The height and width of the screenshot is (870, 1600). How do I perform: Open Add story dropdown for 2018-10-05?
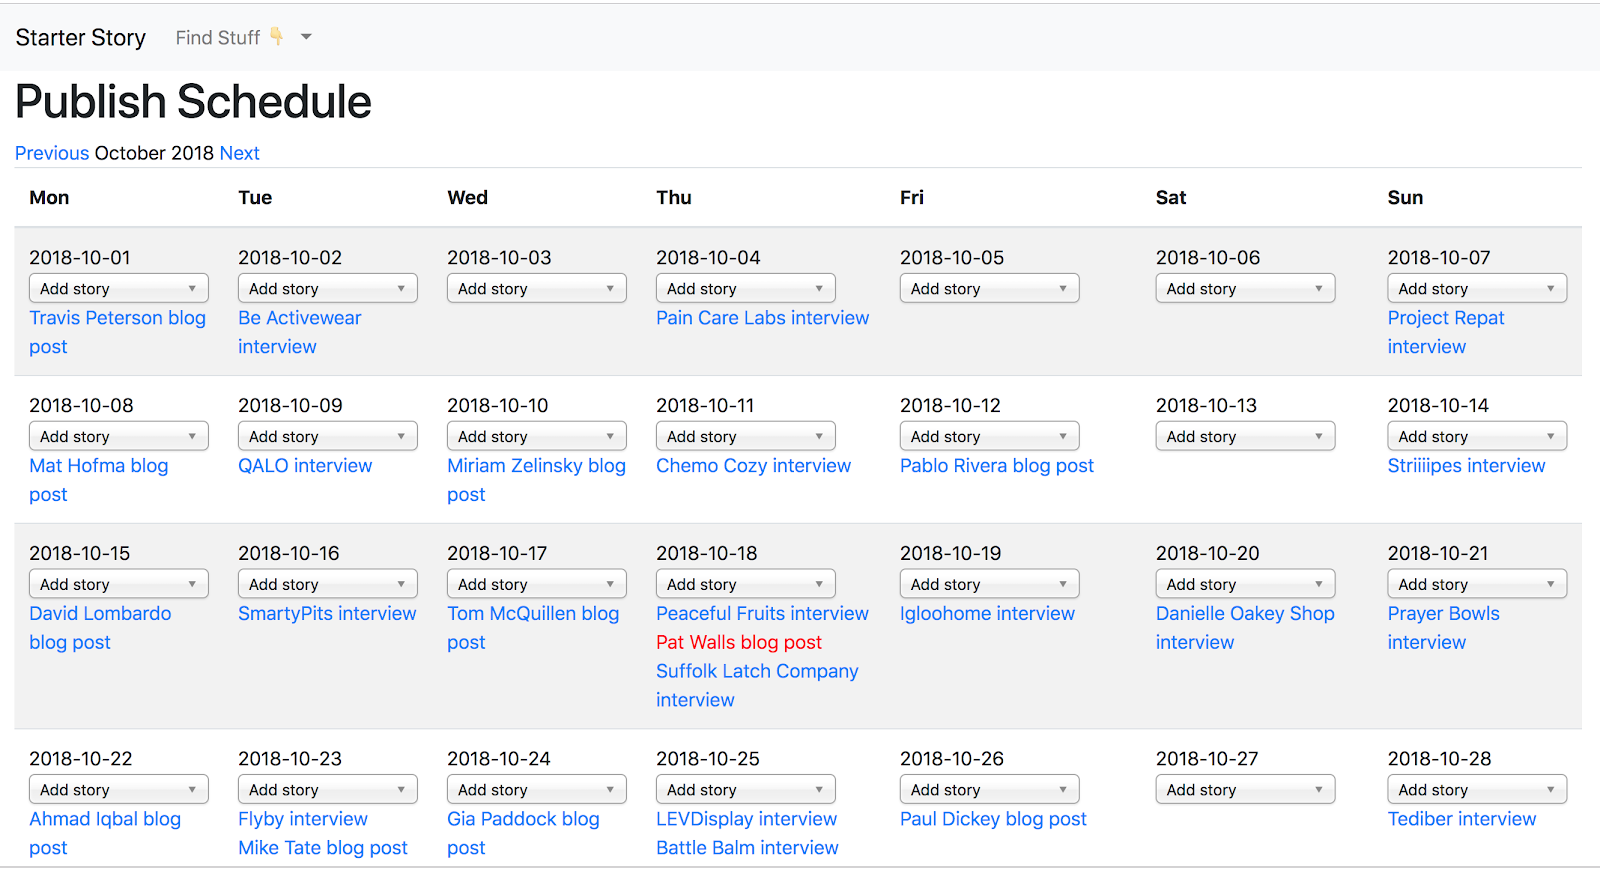tap(990, 288)
